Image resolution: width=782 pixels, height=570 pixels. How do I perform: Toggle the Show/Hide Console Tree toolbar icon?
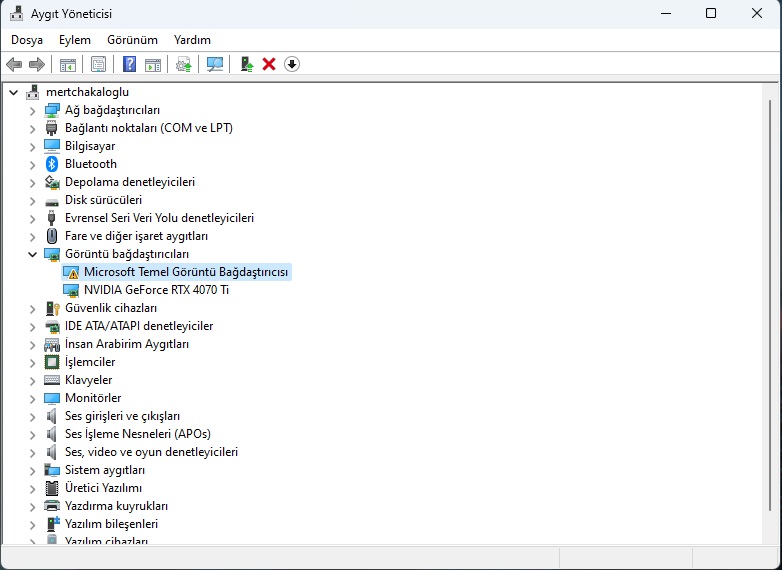(x=68, y=64)
